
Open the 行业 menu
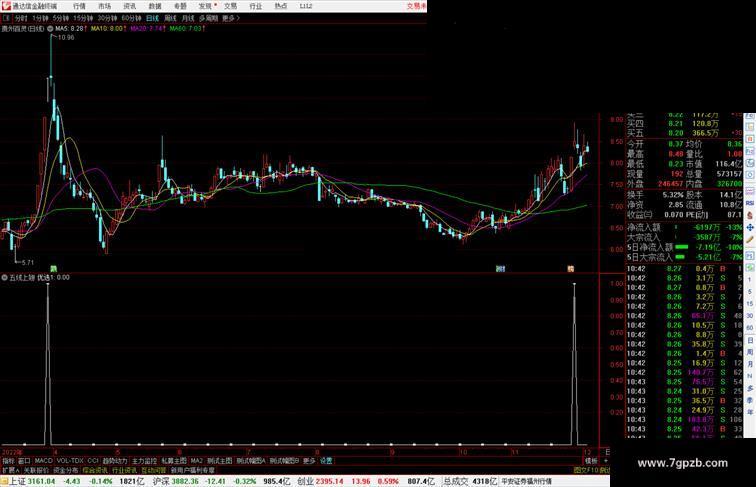[256, 6]
